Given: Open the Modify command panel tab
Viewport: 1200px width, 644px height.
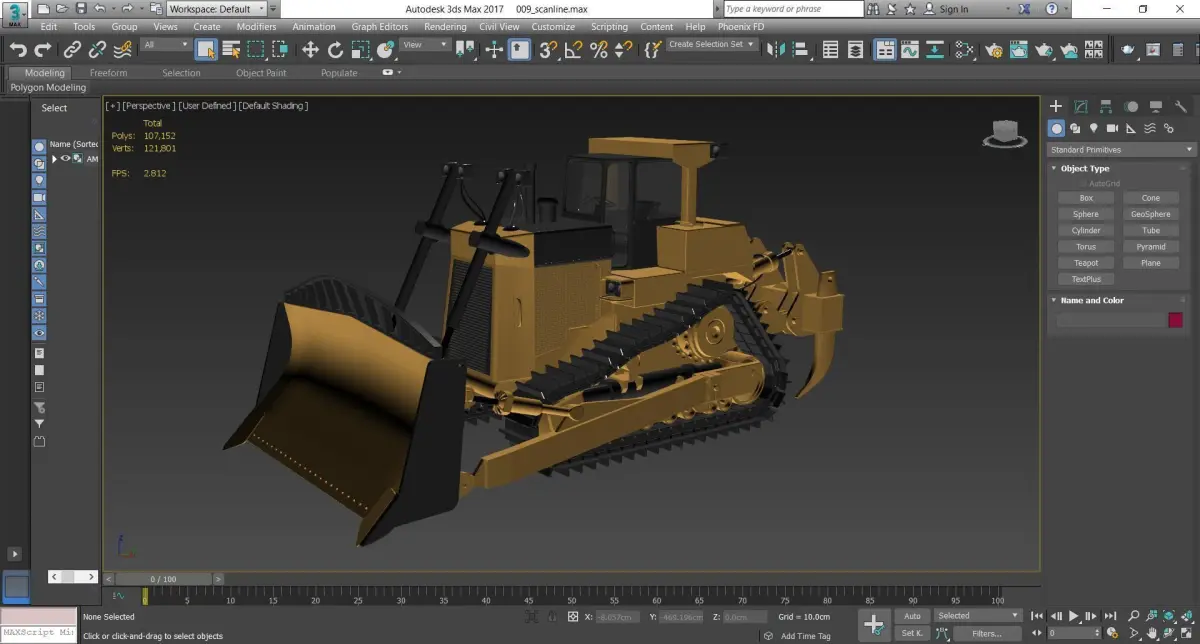Looking at the screenshot, I should pos(1081,107).
